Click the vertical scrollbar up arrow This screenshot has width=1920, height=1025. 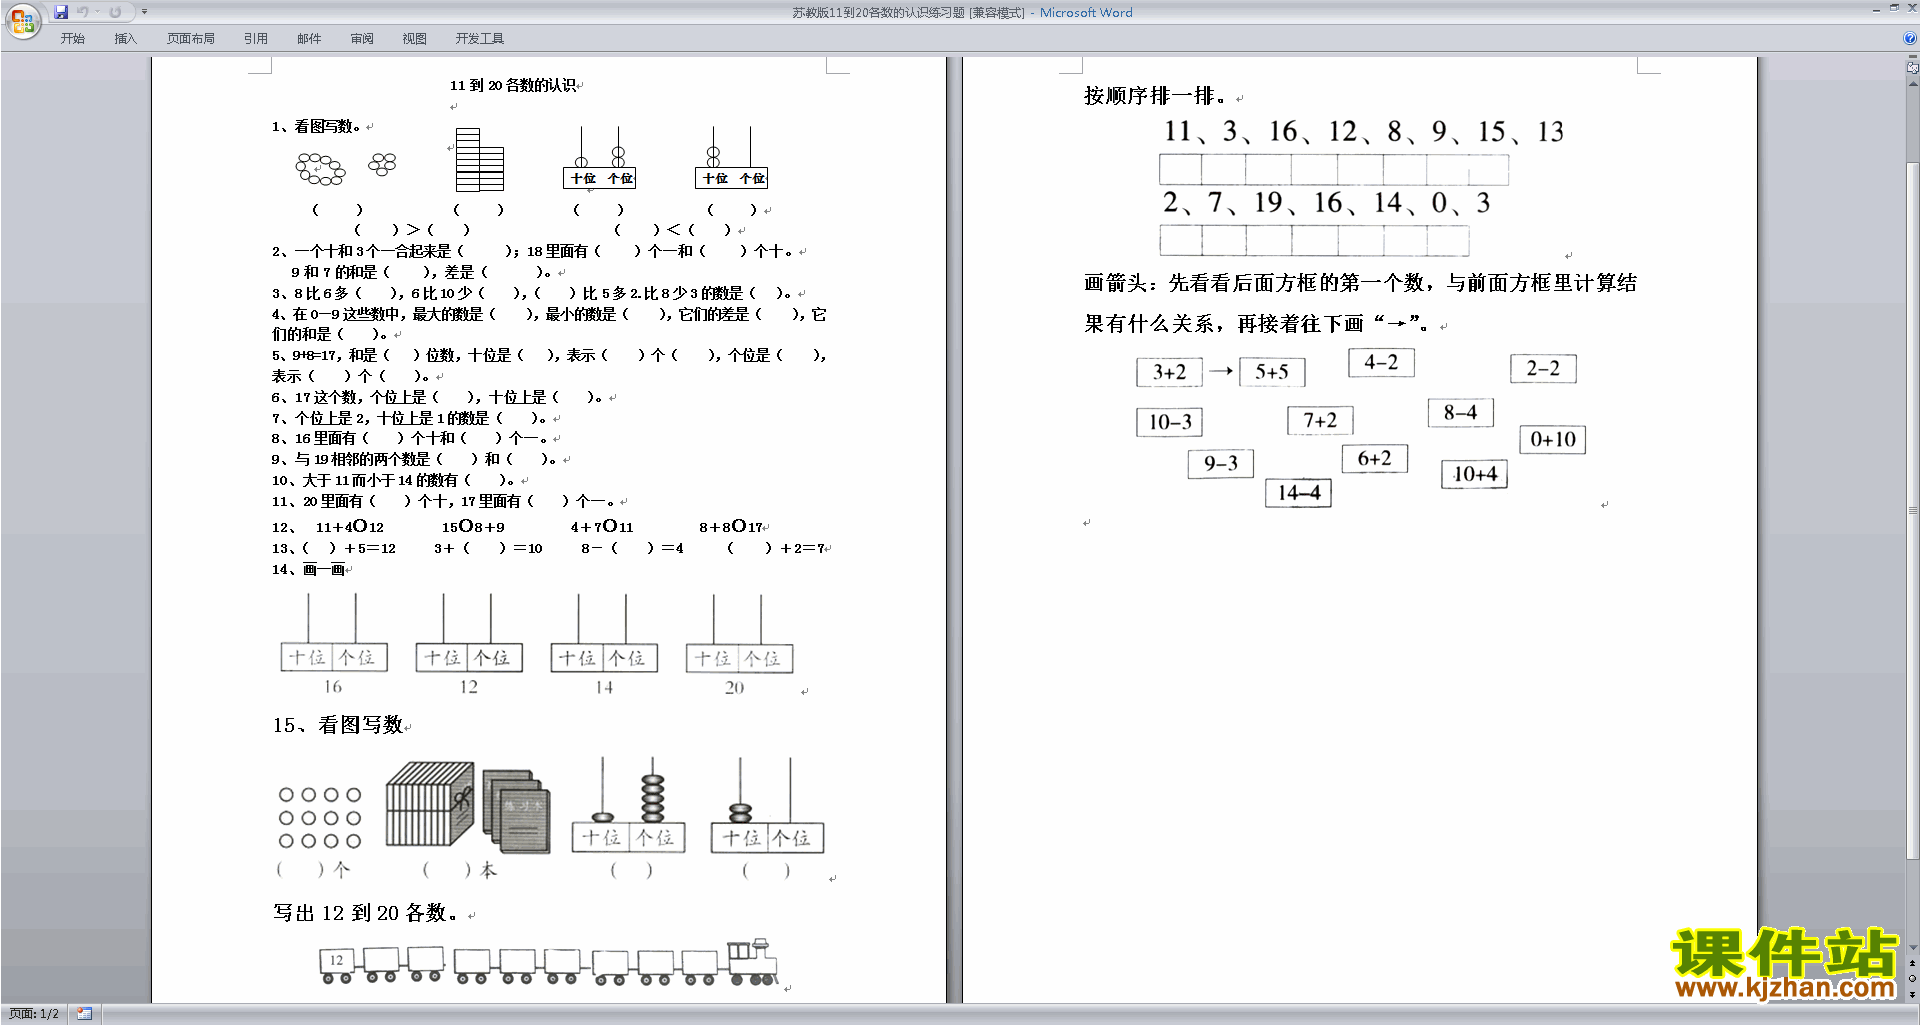click(1913, 84)
